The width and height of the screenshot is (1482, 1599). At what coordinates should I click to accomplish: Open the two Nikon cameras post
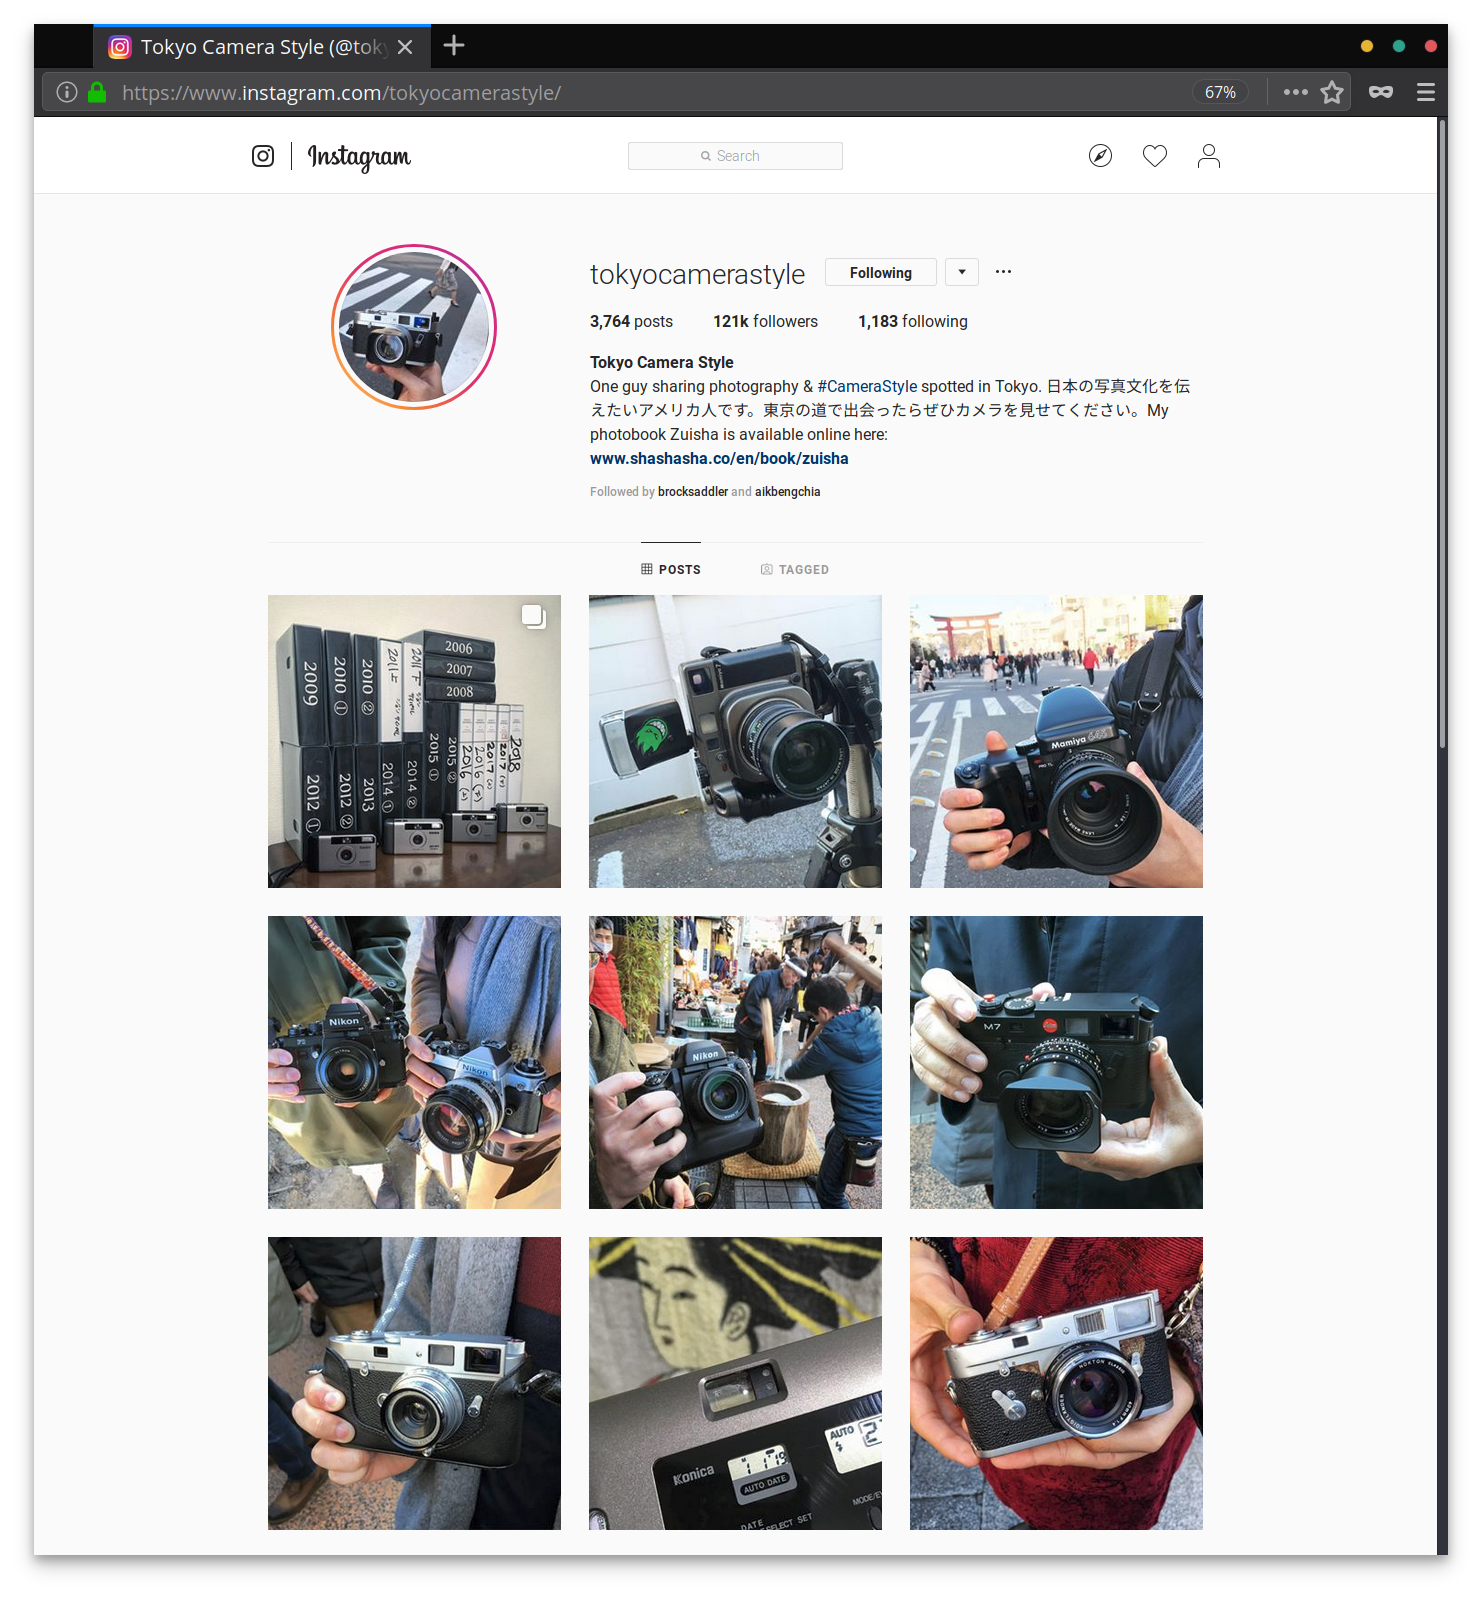click(x=414, y=1062)
